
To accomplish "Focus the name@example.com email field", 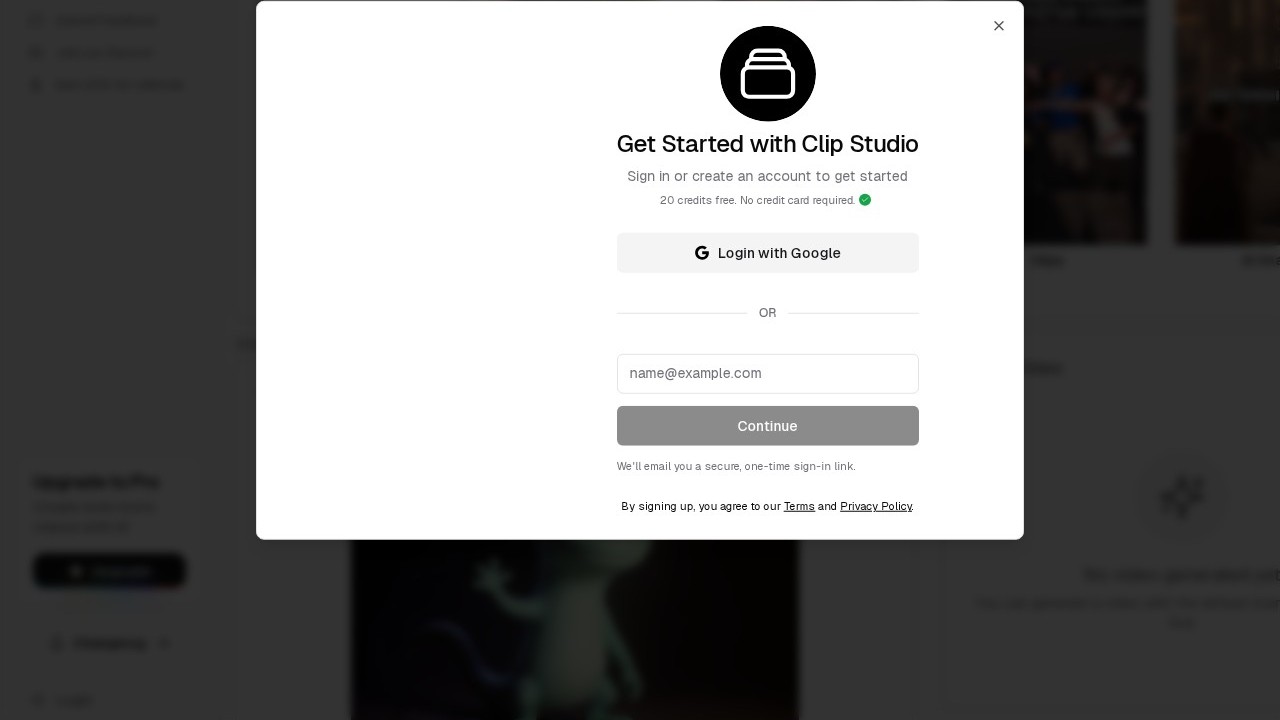I will [768, 374].
